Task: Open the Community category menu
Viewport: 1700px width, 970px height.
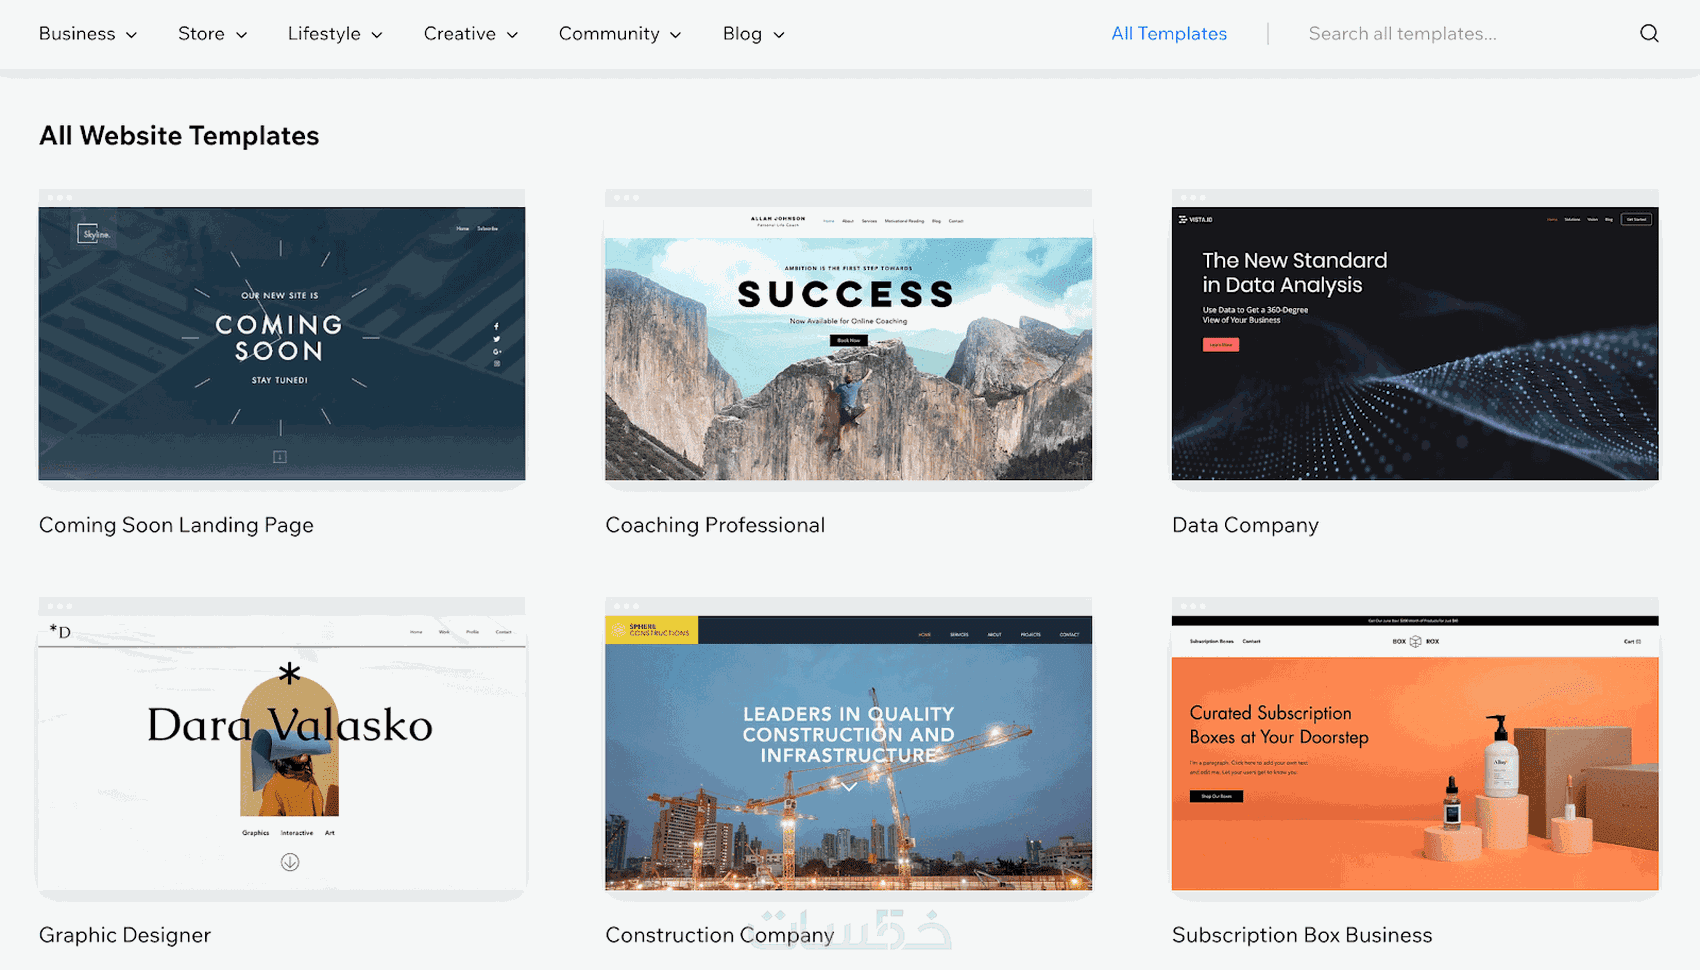Action: [x=609, y=34]
